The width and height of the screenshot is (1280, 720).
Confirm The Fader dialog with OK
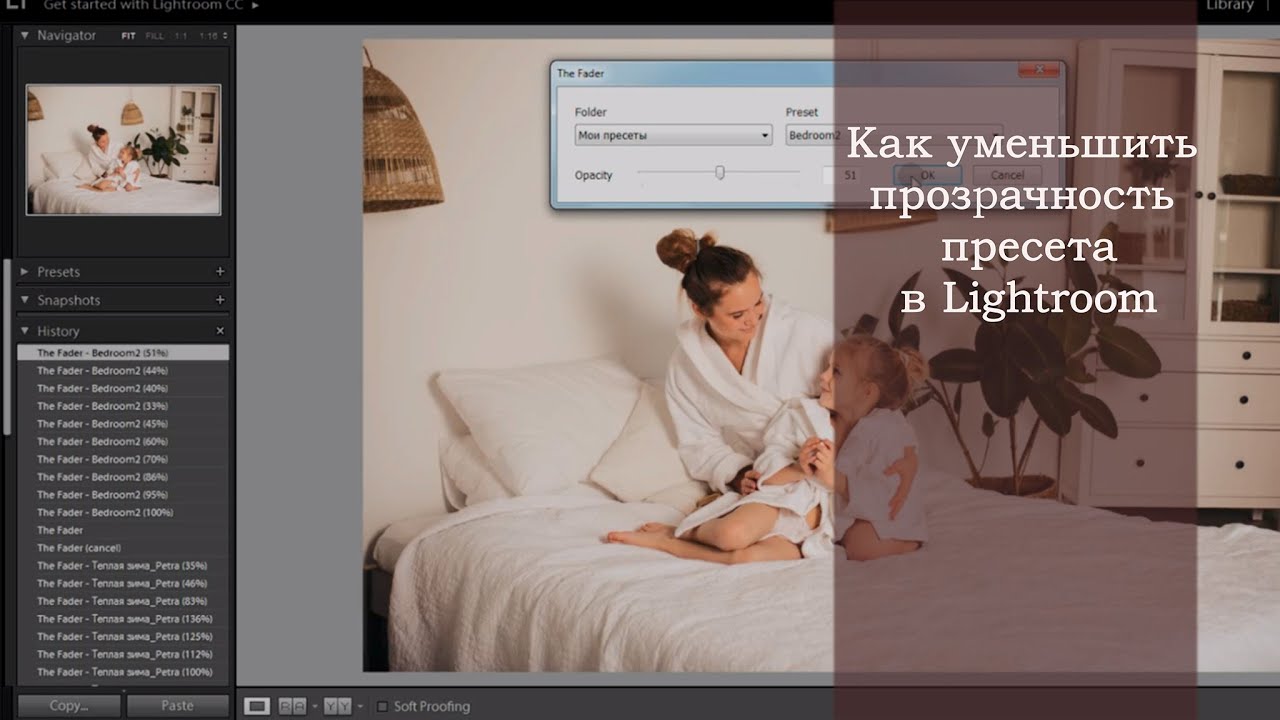[927, 175]
